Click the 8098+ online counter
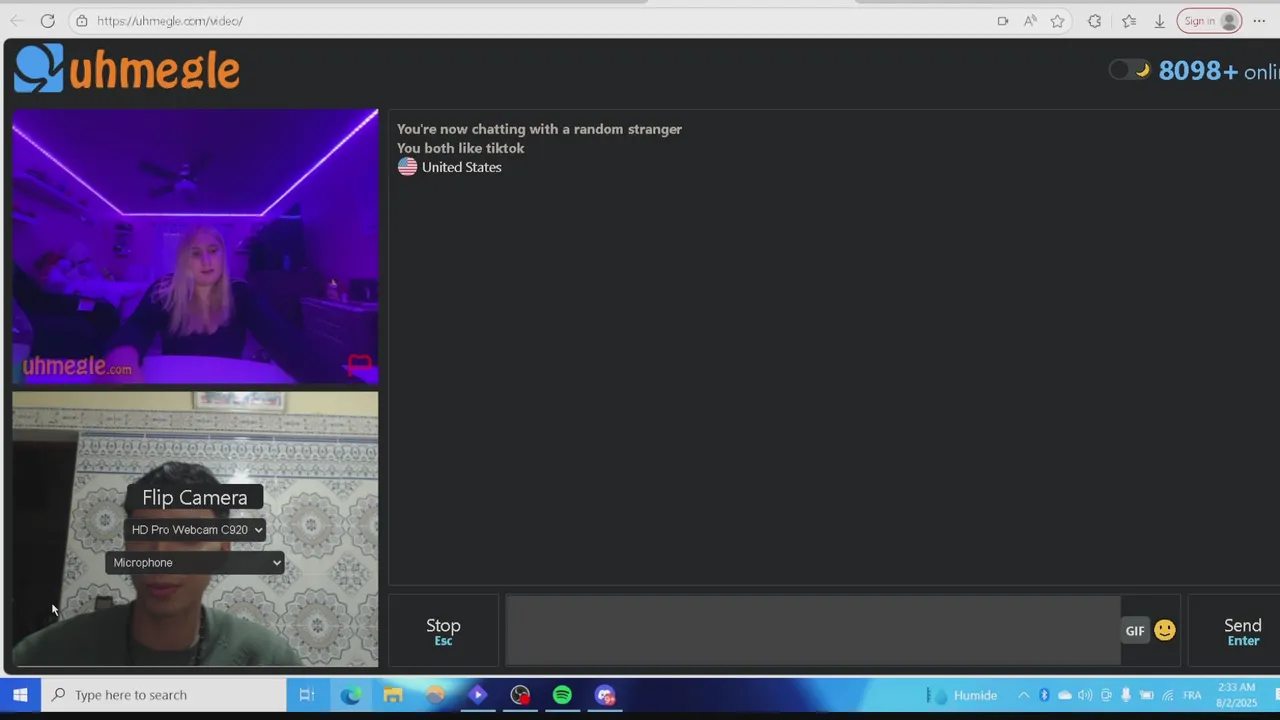 click(1218, 71)
